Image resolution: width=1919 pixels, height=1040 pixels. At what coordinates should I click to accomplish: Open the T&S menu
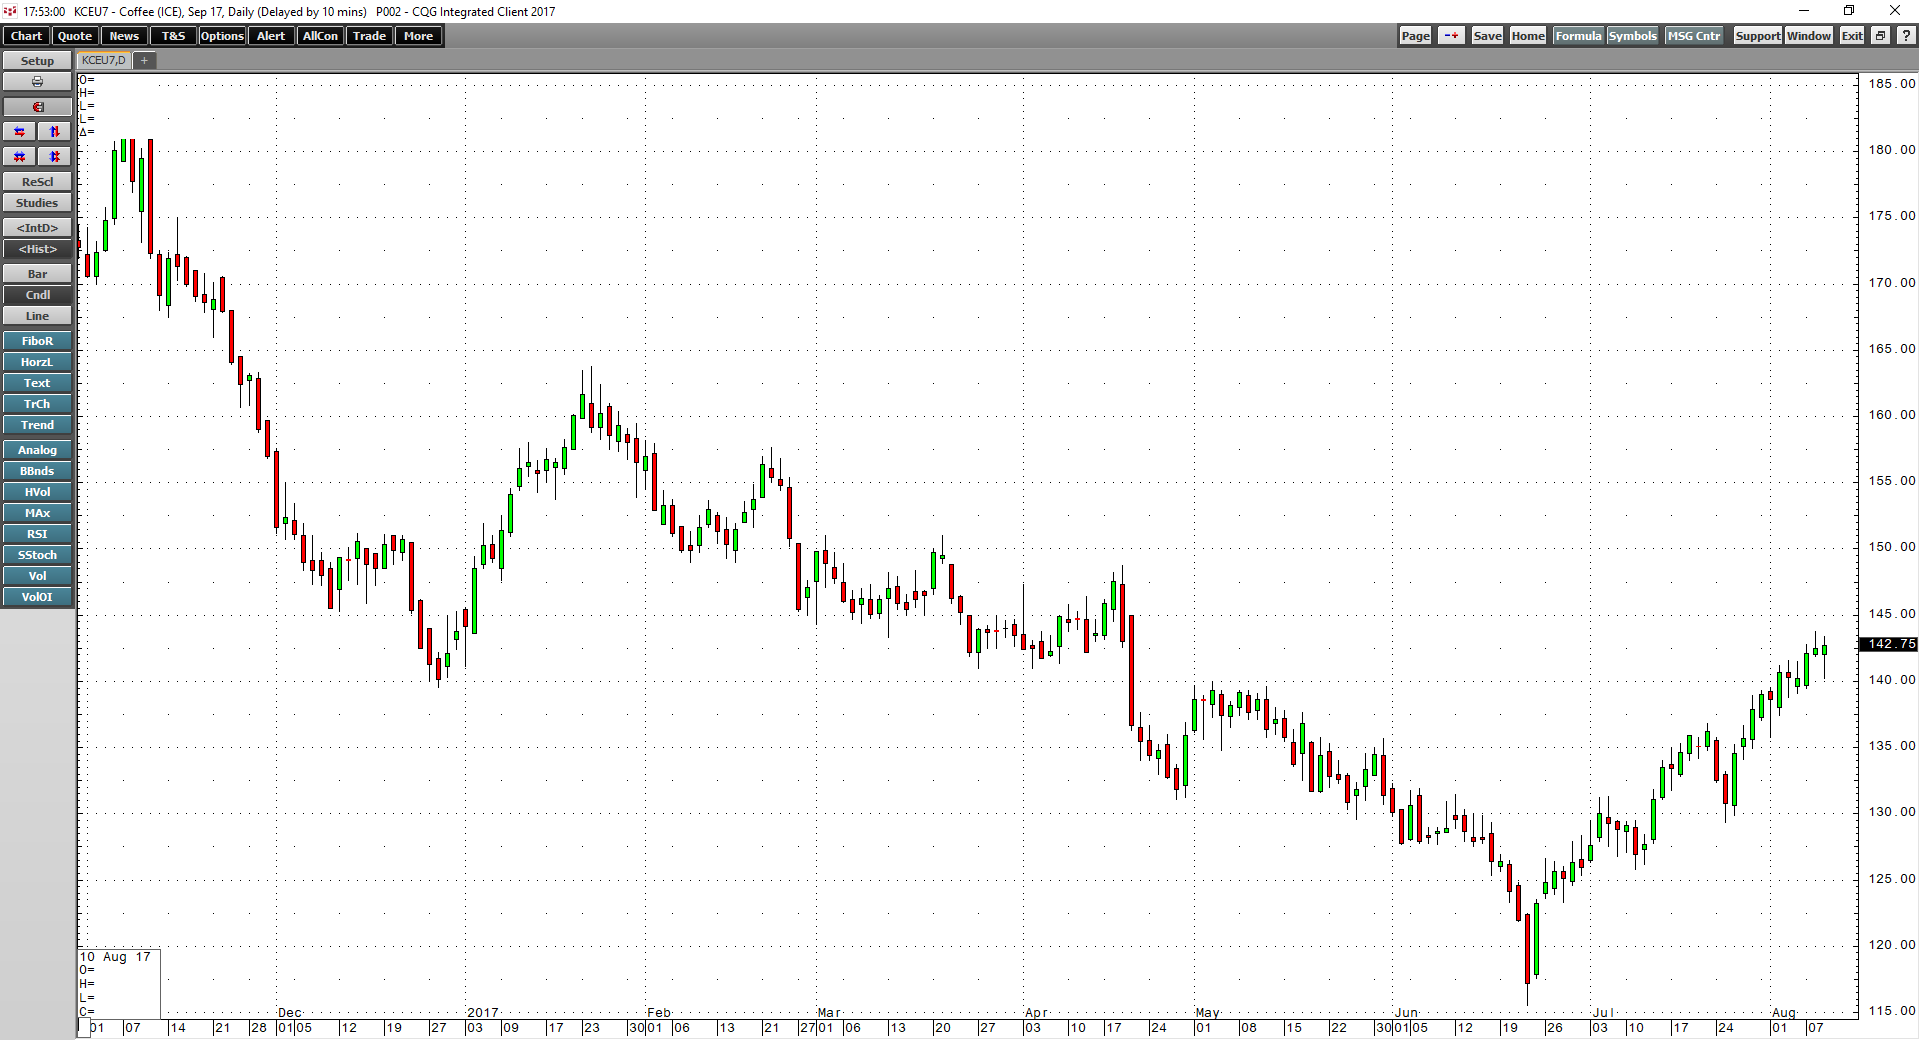coord(173,36)
